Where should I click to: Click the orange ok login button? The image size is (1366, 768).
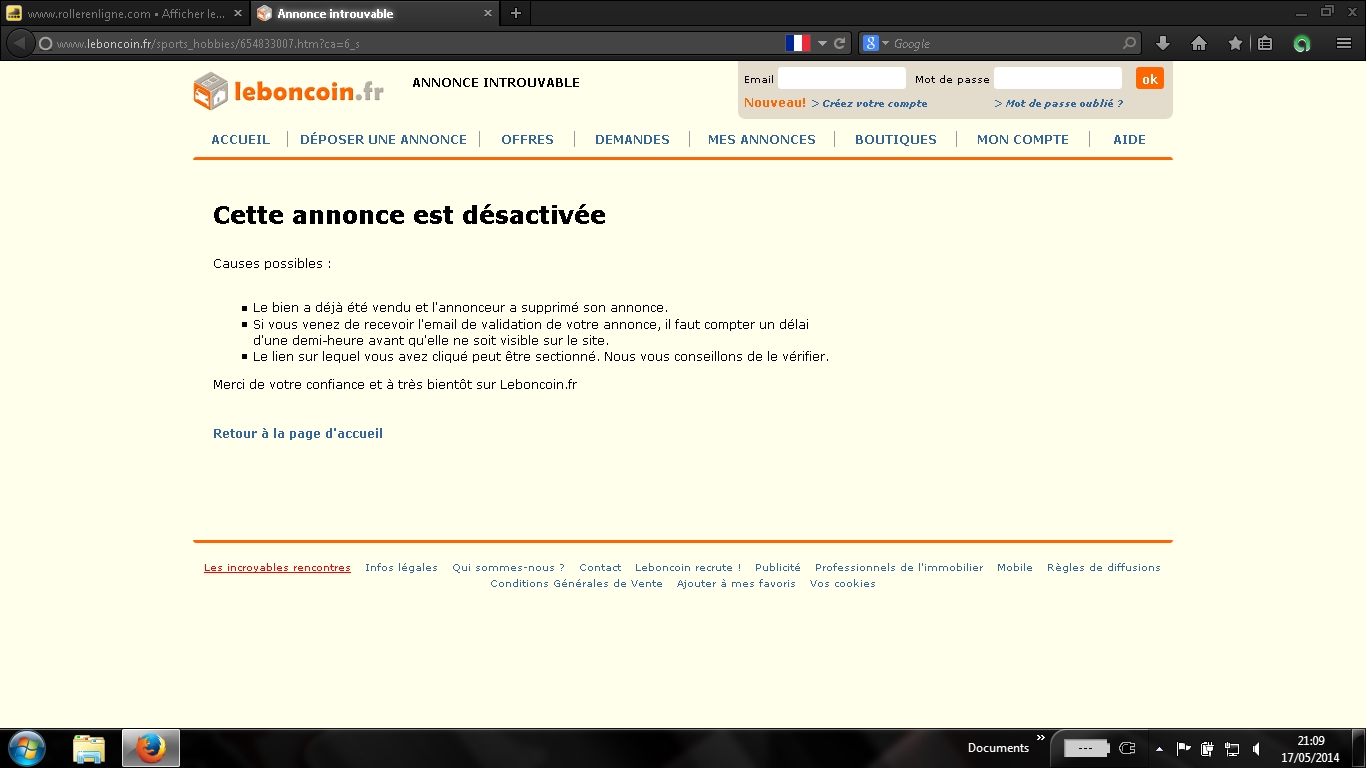pos(1150,79)
